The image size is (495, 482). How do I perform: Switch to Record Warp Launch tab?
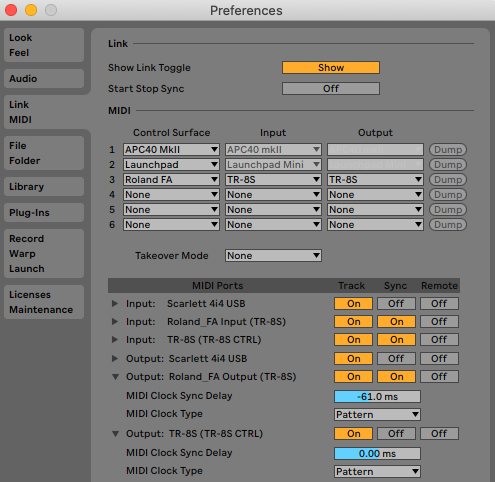(44, 254)
